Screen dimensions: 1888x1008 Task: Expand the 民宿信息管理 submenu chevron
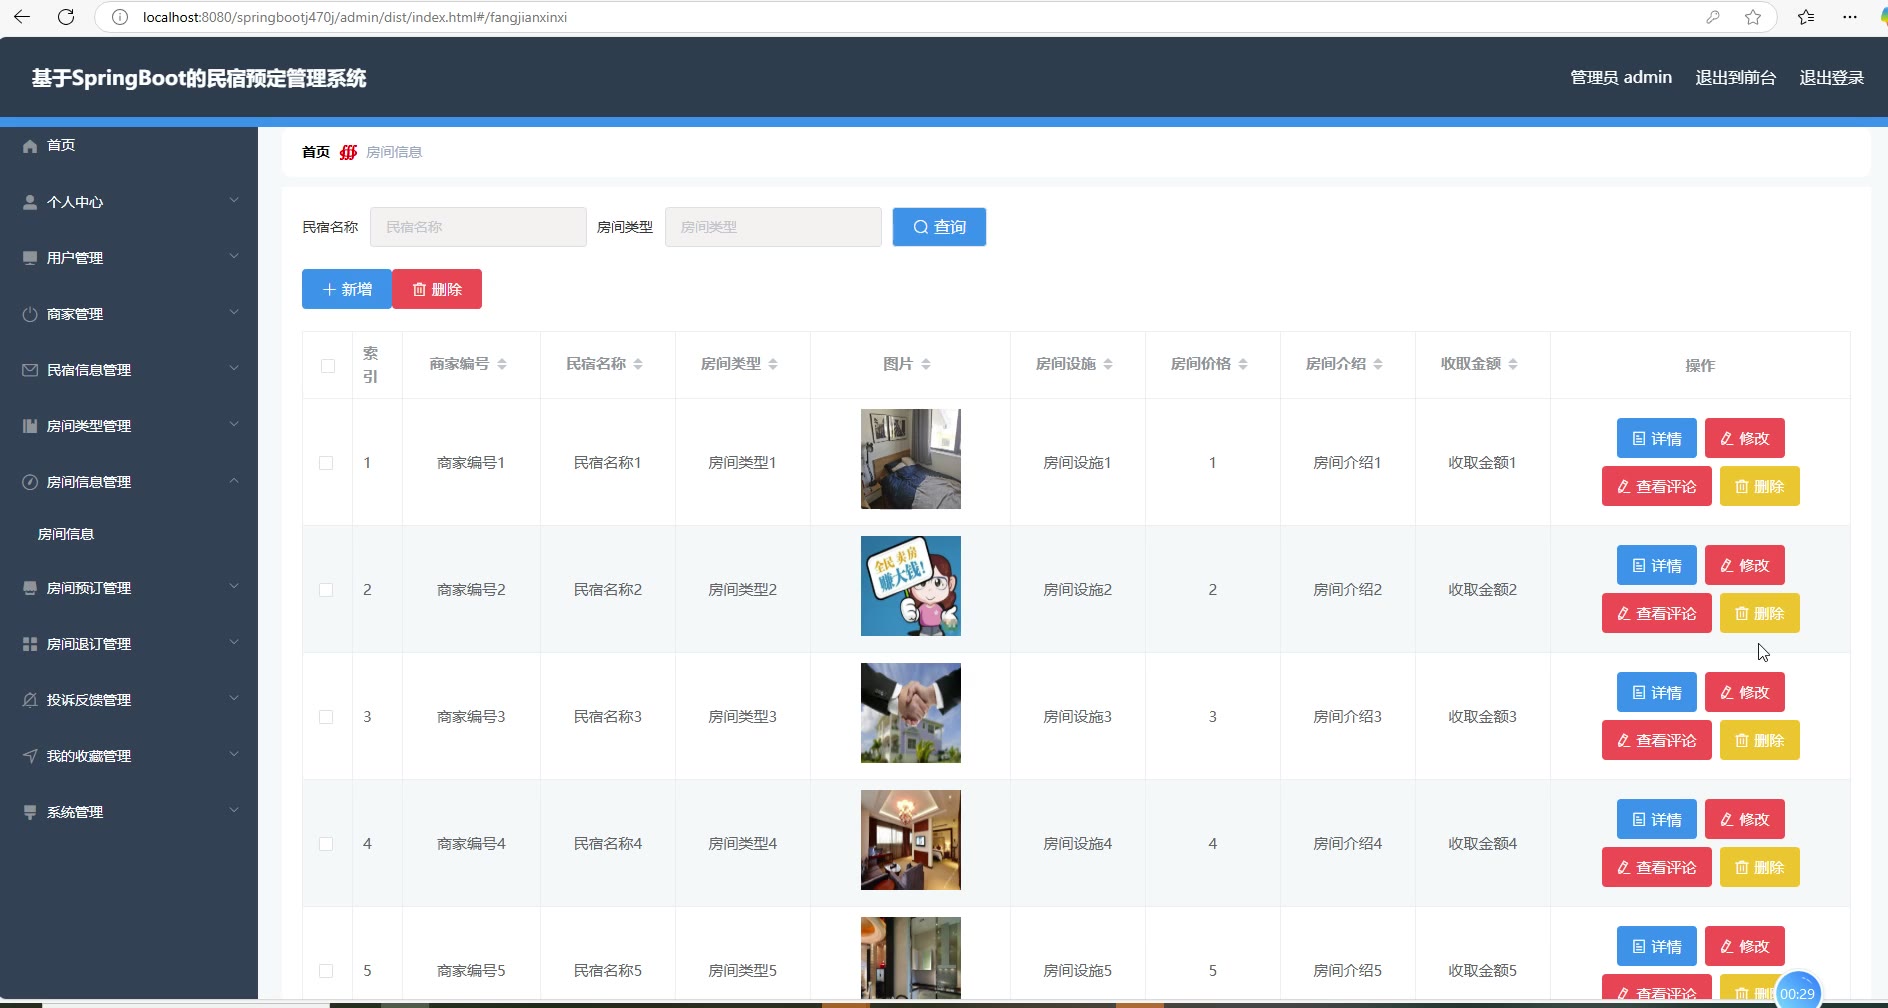pos(234,368)
